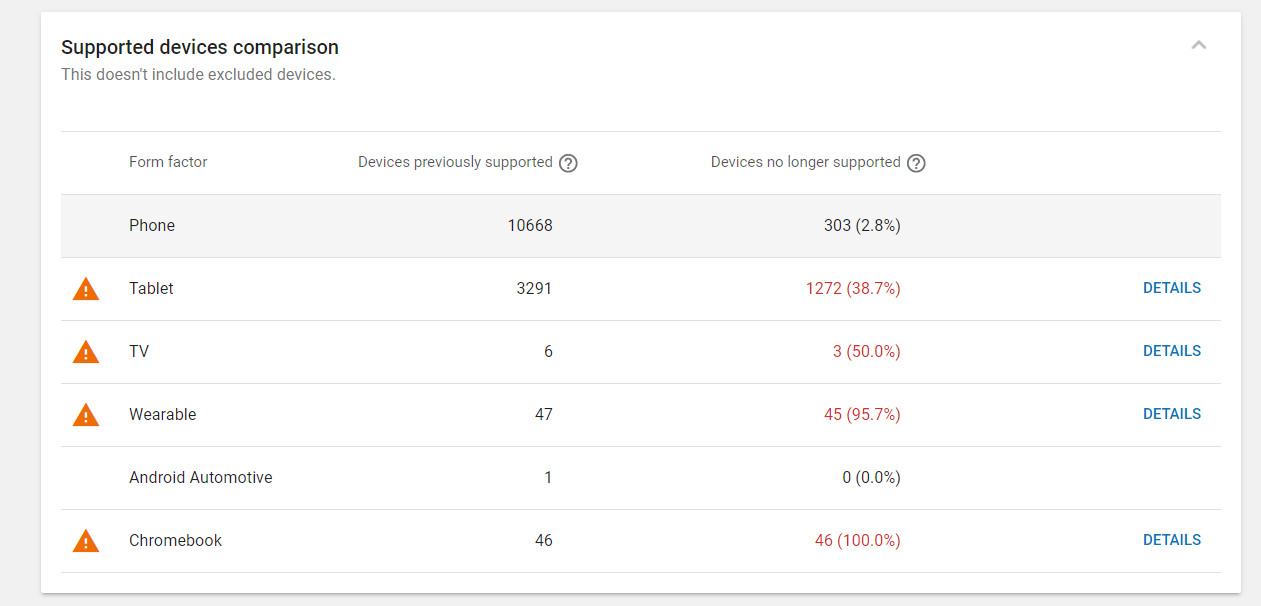Show DETAILS for Chromebook devices

pos(1171,540)
